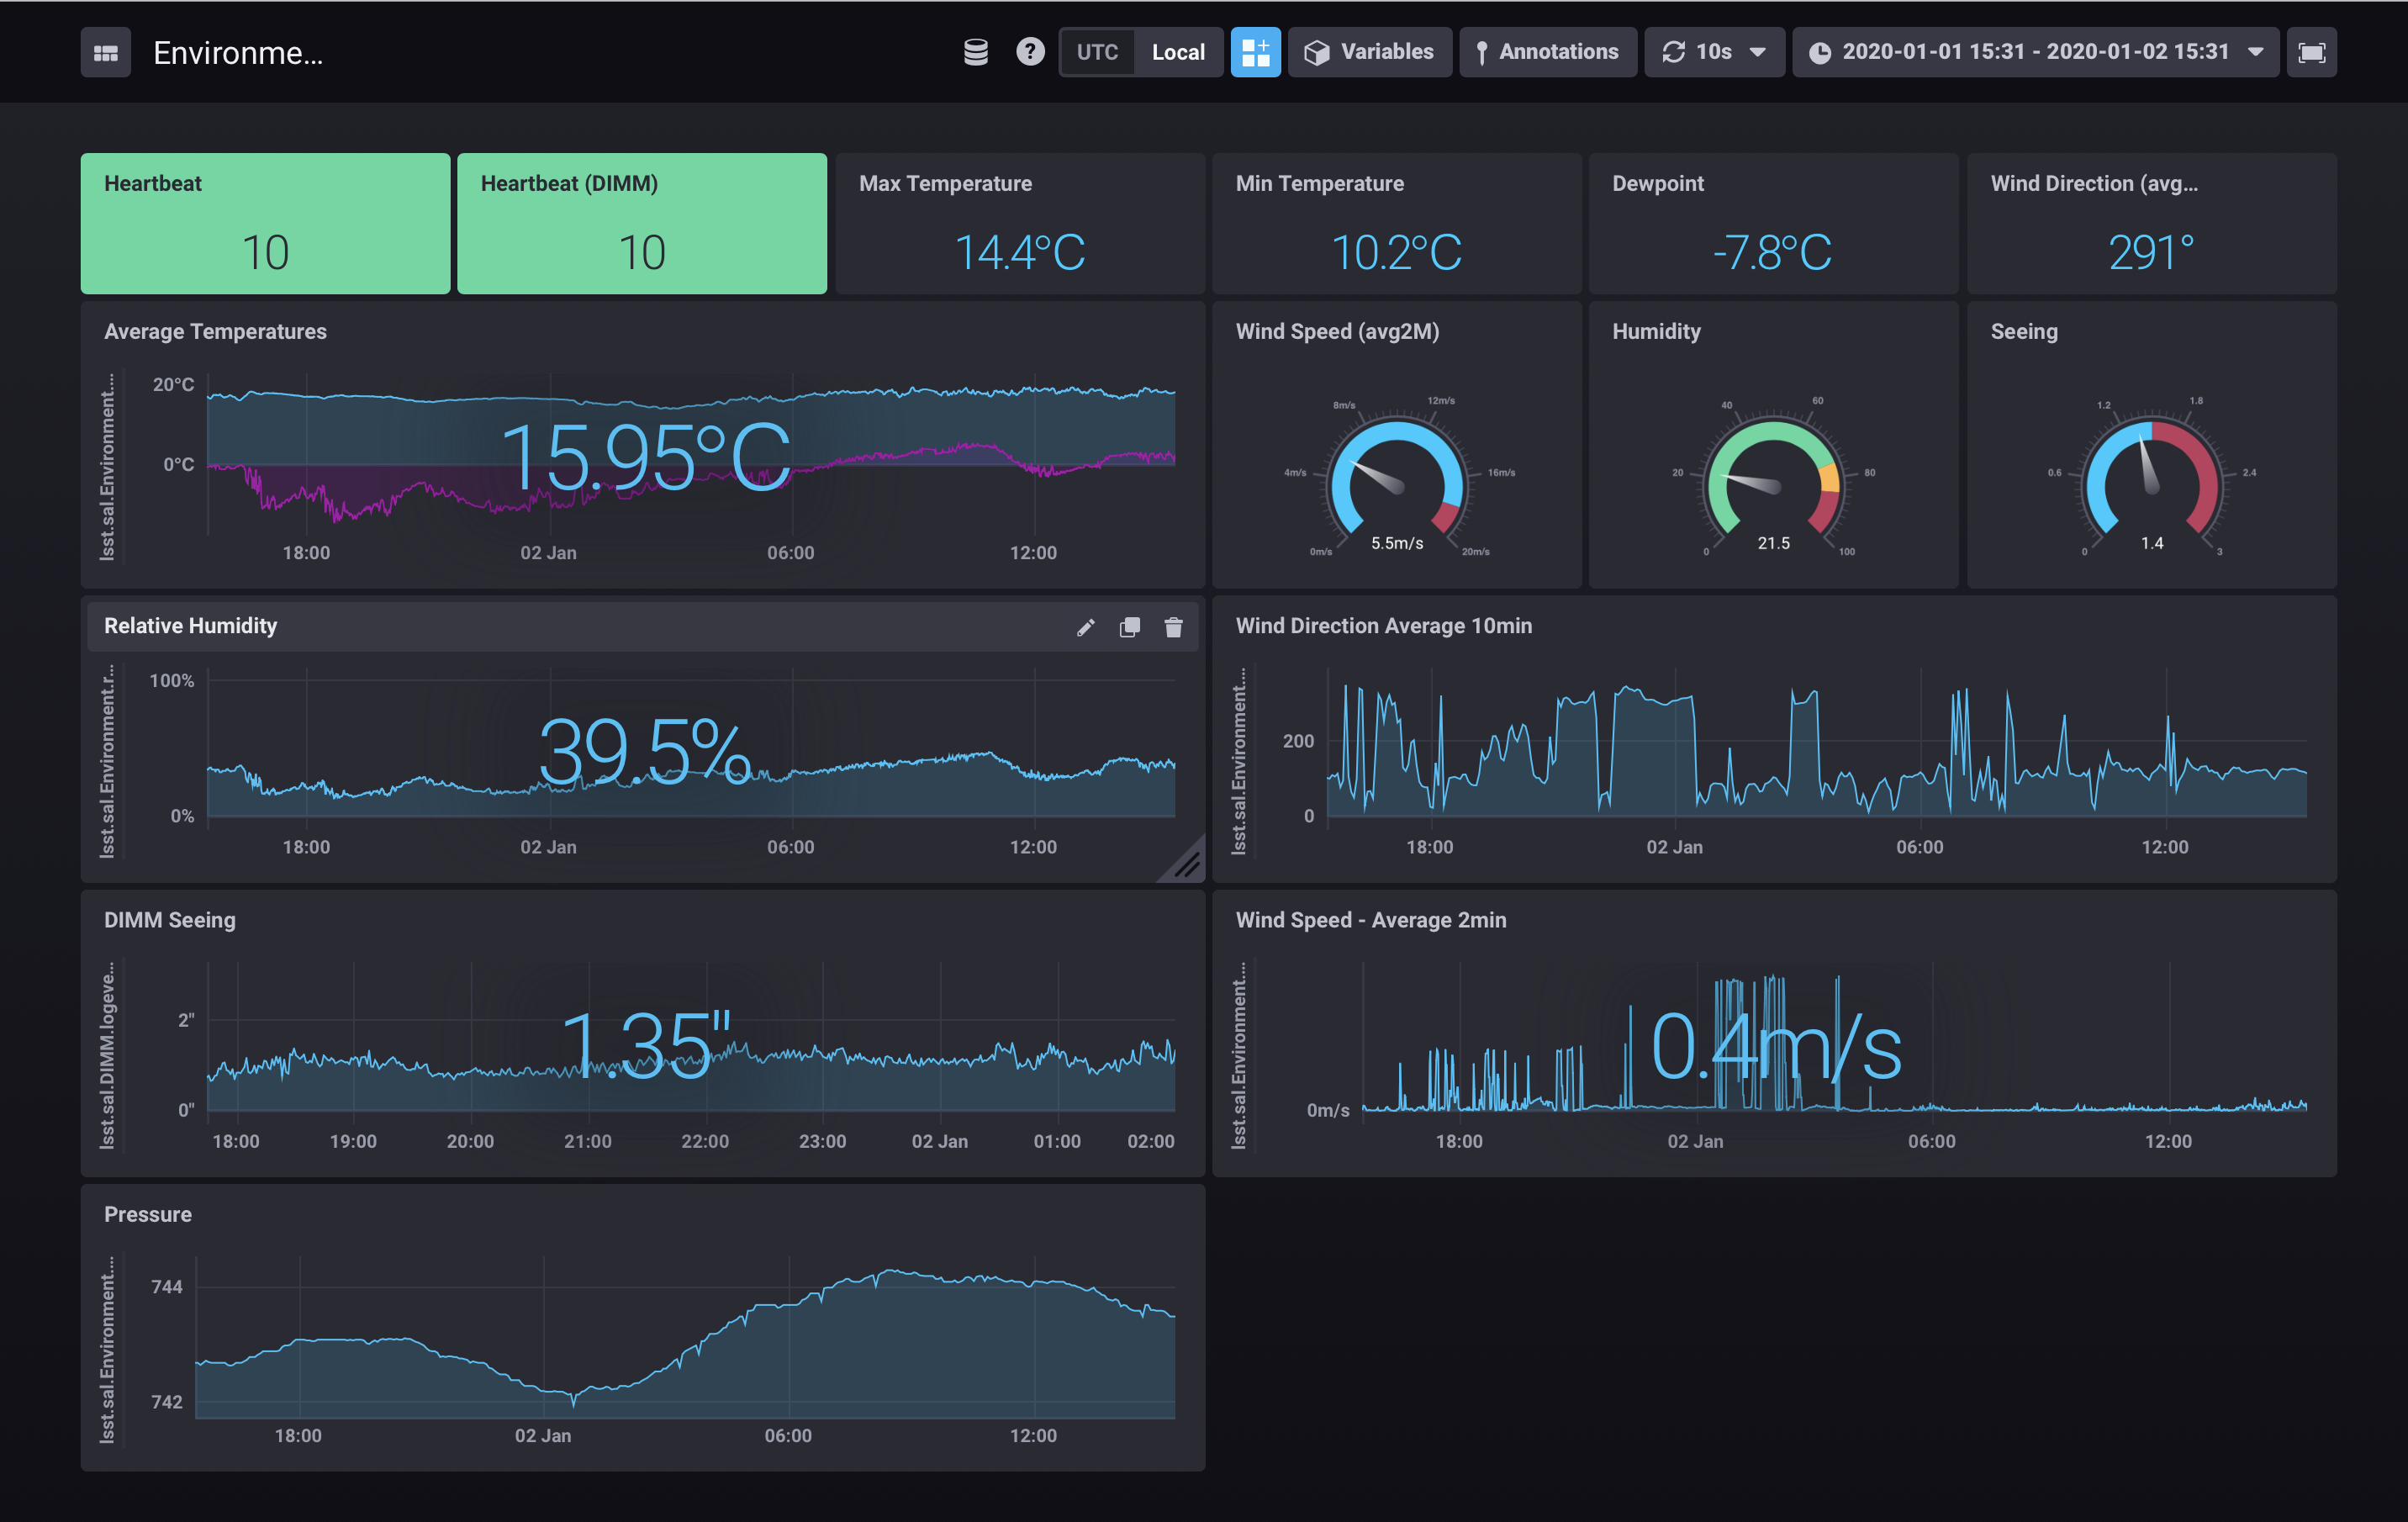Screen dimensions: 2408x1522
Task: Switch timezone to UTC
Action: tap(1097, 52)
